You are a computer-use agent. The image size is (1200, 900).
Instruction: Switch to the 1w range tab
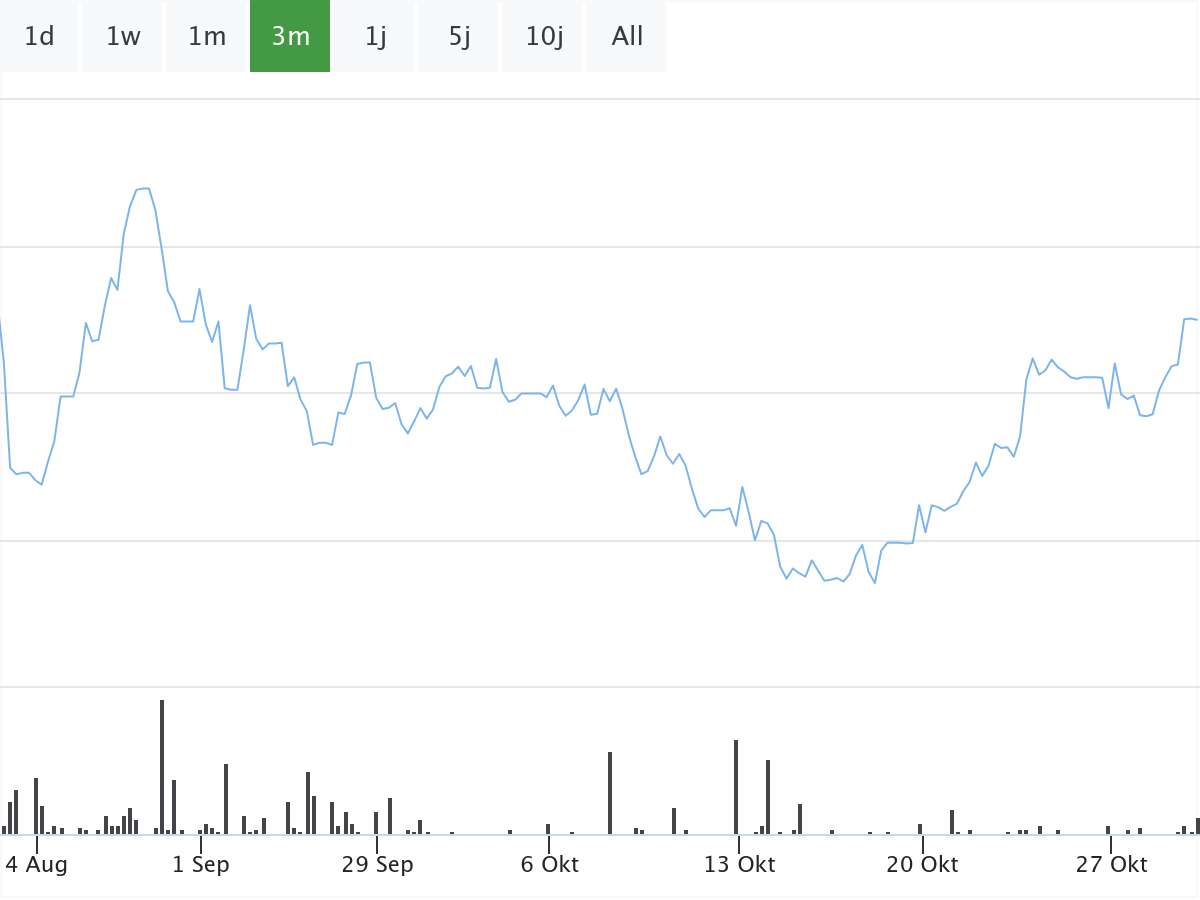click(x=123, y=36)
